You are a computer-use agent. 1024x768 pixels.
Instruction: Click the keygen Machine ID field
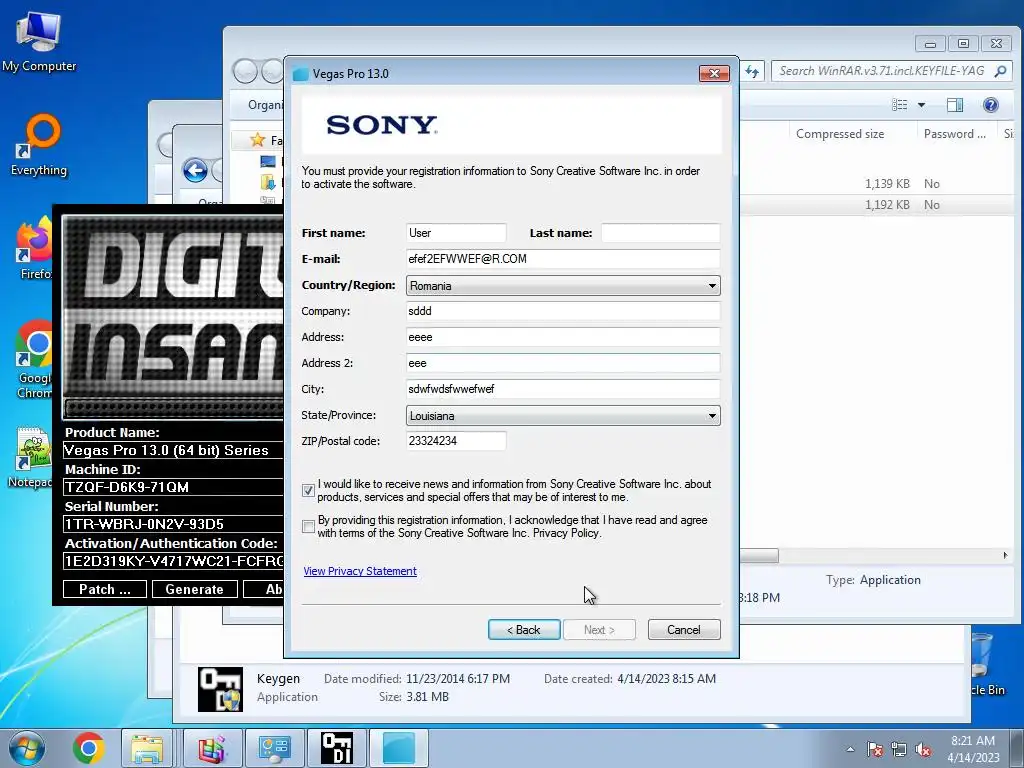[173, 487]
